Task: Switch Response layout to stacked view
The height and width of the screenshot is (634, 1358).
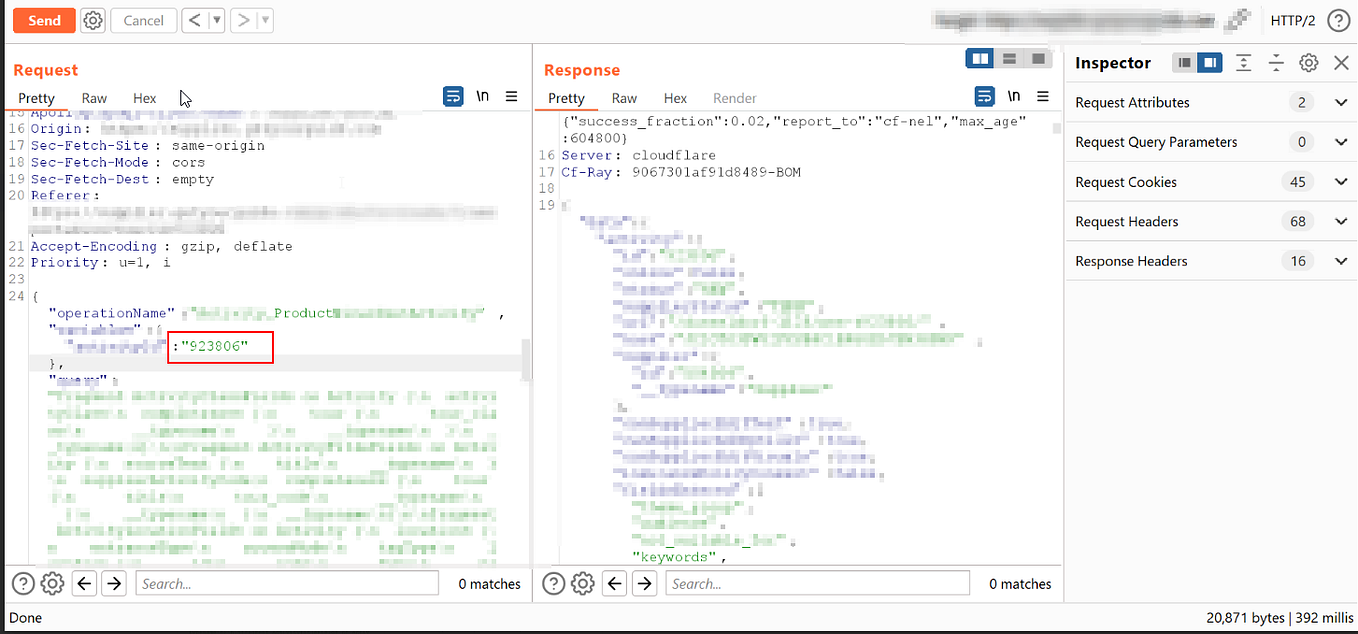Action: pos(1009,58)
